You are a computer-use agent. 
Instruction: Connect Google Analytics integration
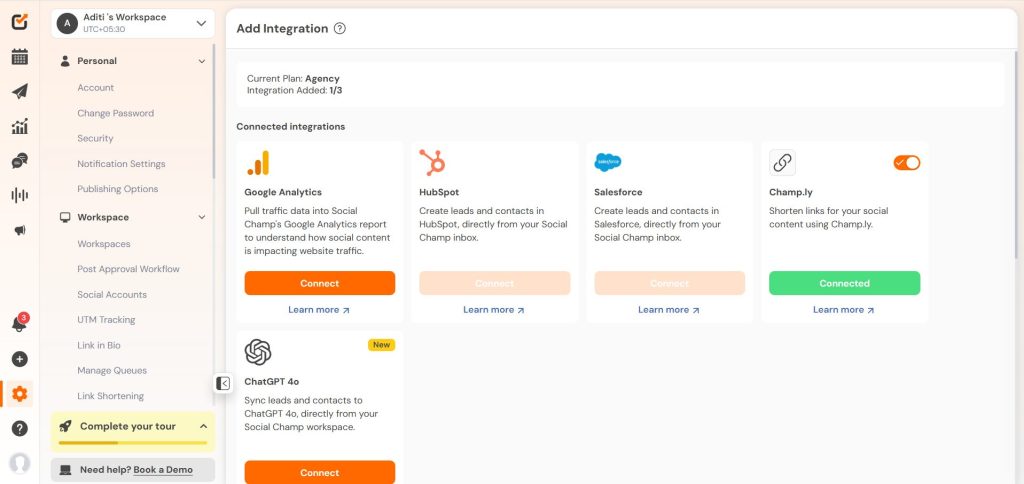(320, 283)
